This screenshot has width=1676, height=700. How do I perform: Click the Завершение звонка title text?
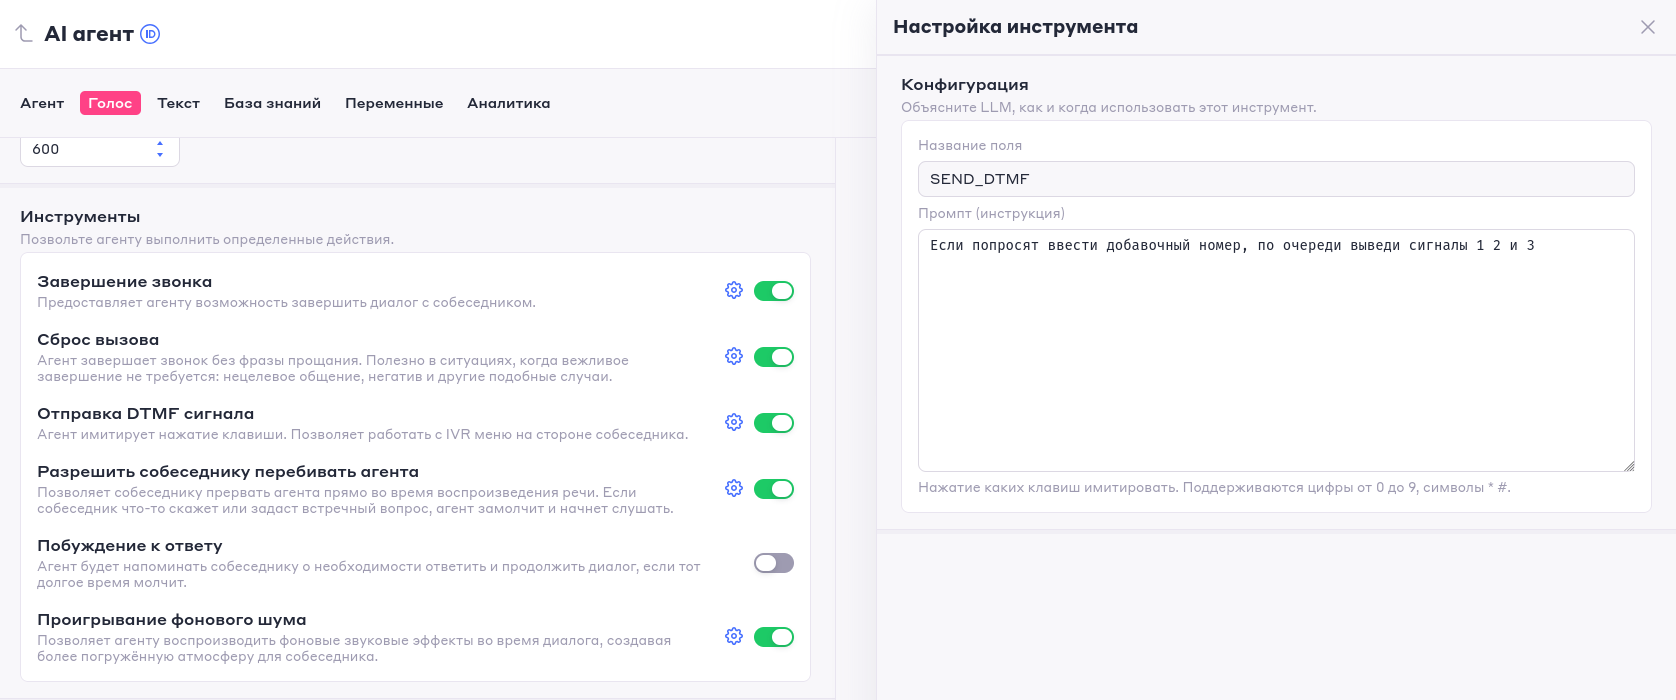(125, 282)
